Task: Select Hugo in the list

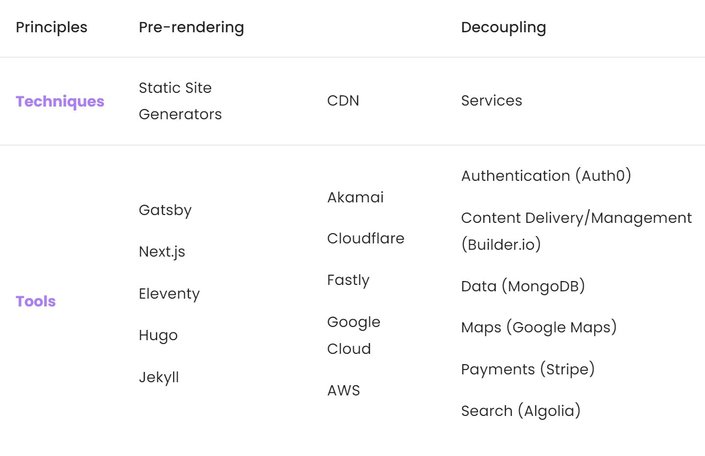Action: click(x=158, y=335)
